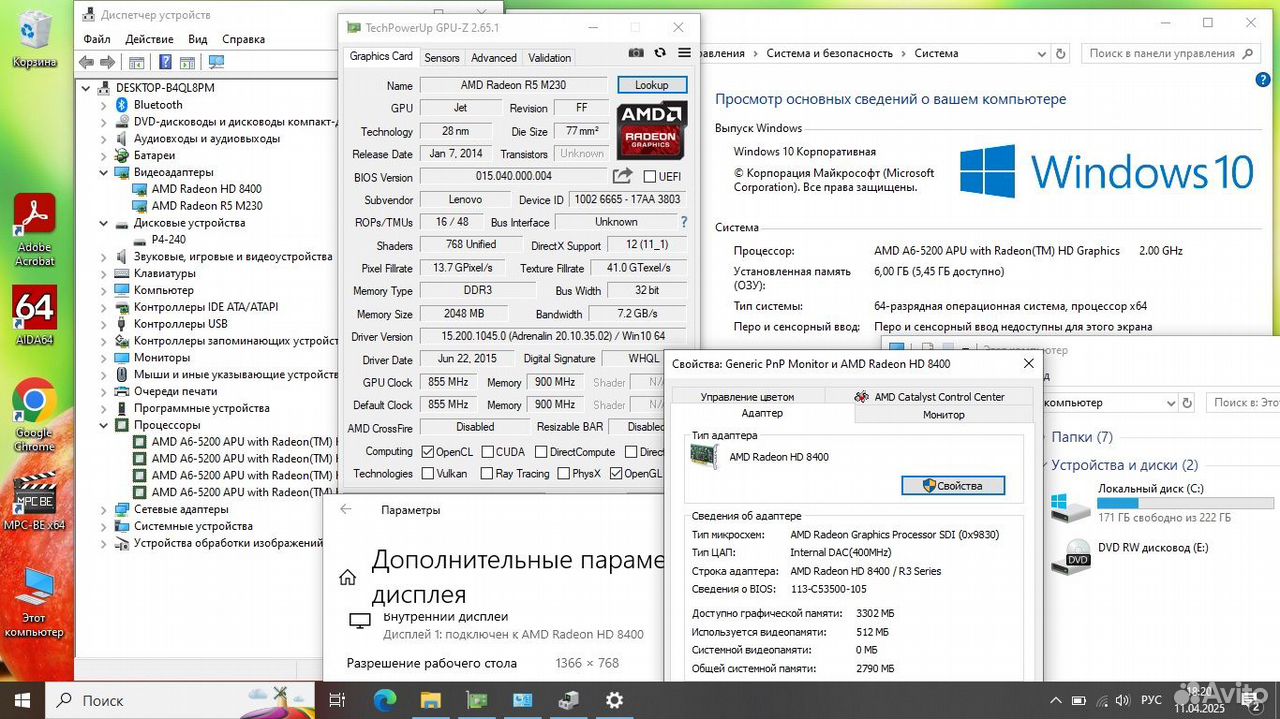Launch MPC-BE x64 desktop shortcut

[x=34, y=500]
